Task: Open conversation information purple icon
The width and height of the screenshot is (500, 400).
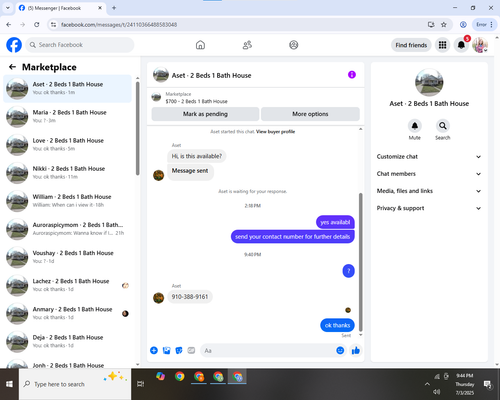Action: point(352,75)
